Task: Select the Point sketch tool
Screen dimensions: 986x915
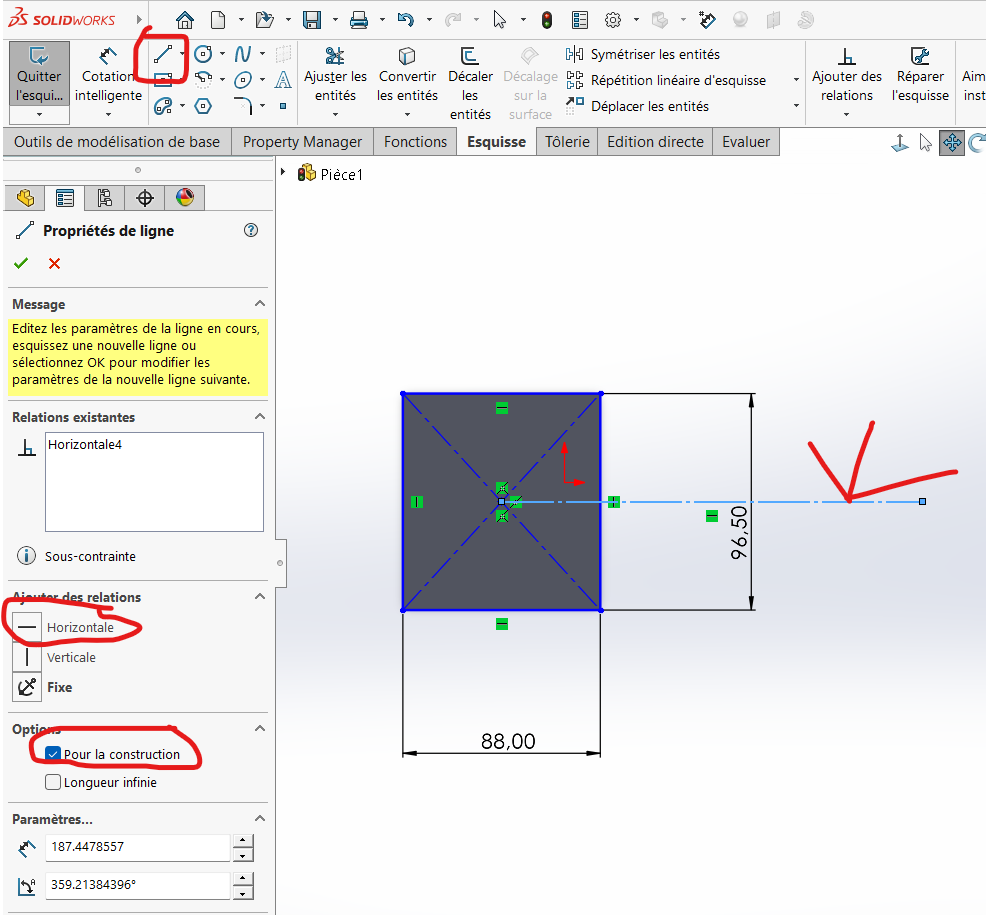Action: pos(284,106)
